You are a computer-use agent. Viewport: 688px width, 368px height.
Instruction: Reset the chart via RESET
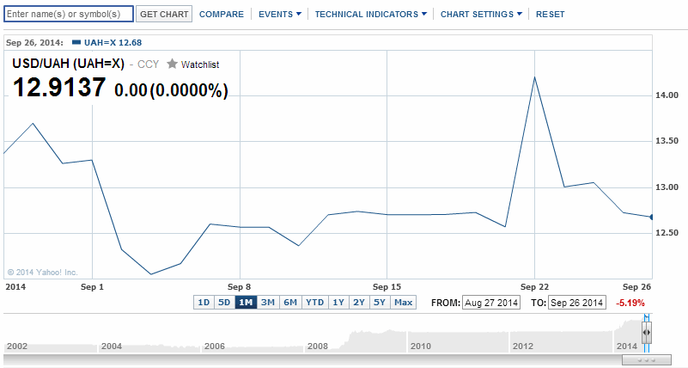[550, 14]
